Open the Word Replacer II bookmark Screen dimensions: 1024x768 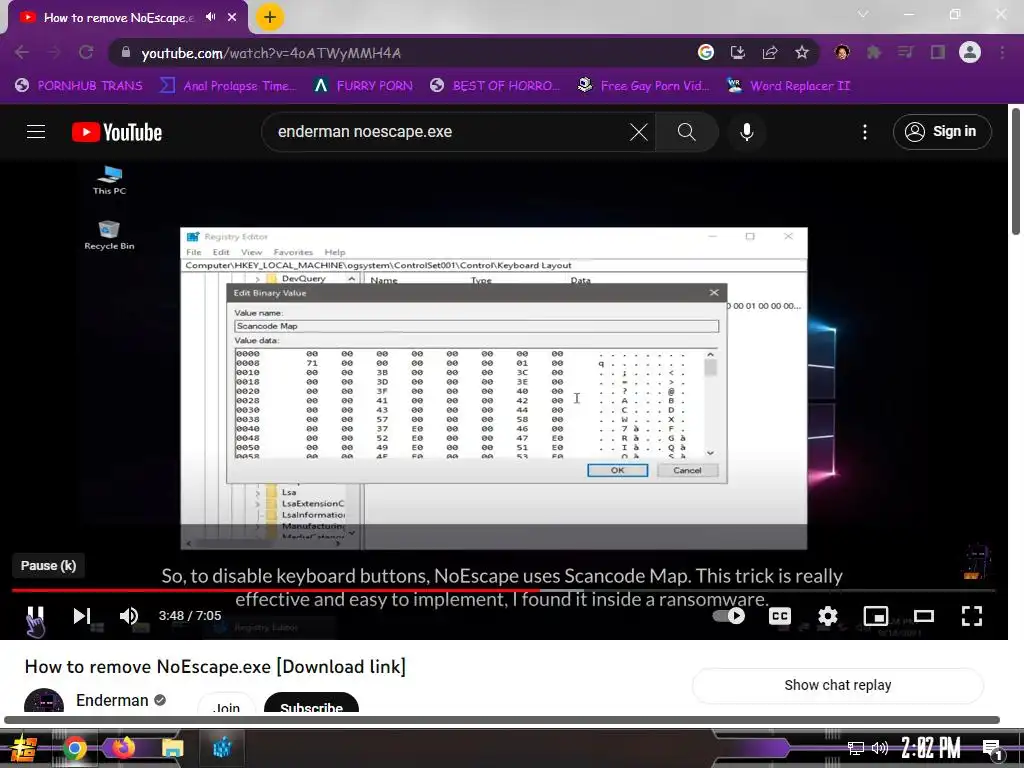click(789, 86)
